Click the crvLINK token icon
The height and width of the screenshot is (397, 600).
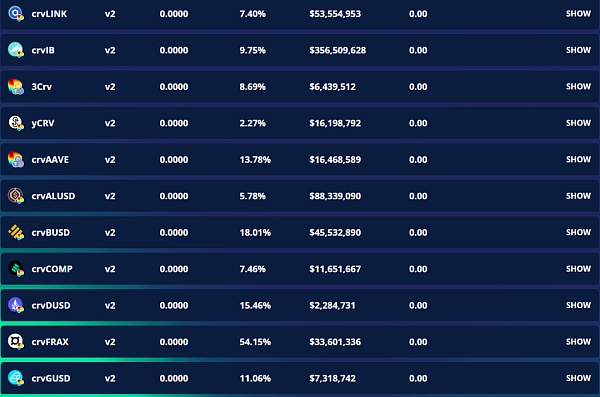click(x=16, y=13)
